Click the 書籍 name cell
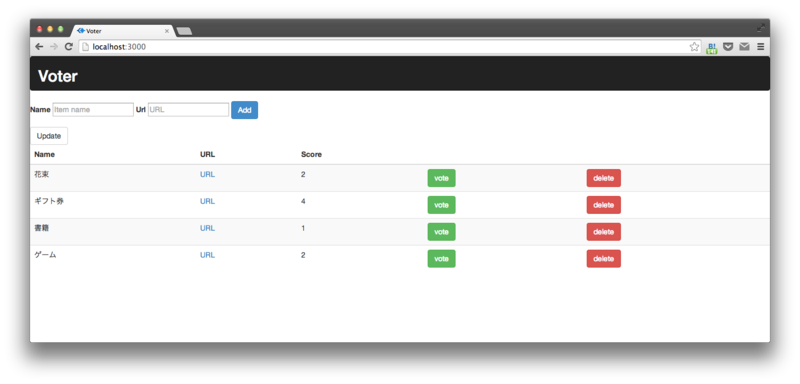This screenshot has width=800, height=384. pyautogui.click(x=42, y=228)
